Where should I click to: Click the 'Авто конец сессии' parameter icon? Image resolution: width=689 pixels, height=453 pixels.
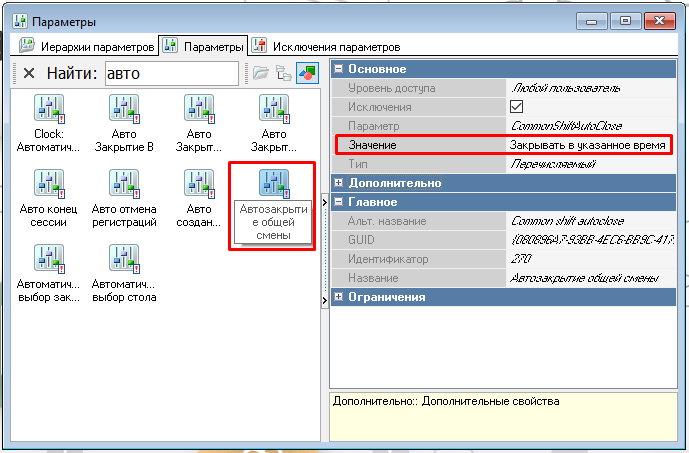(49, 185)
